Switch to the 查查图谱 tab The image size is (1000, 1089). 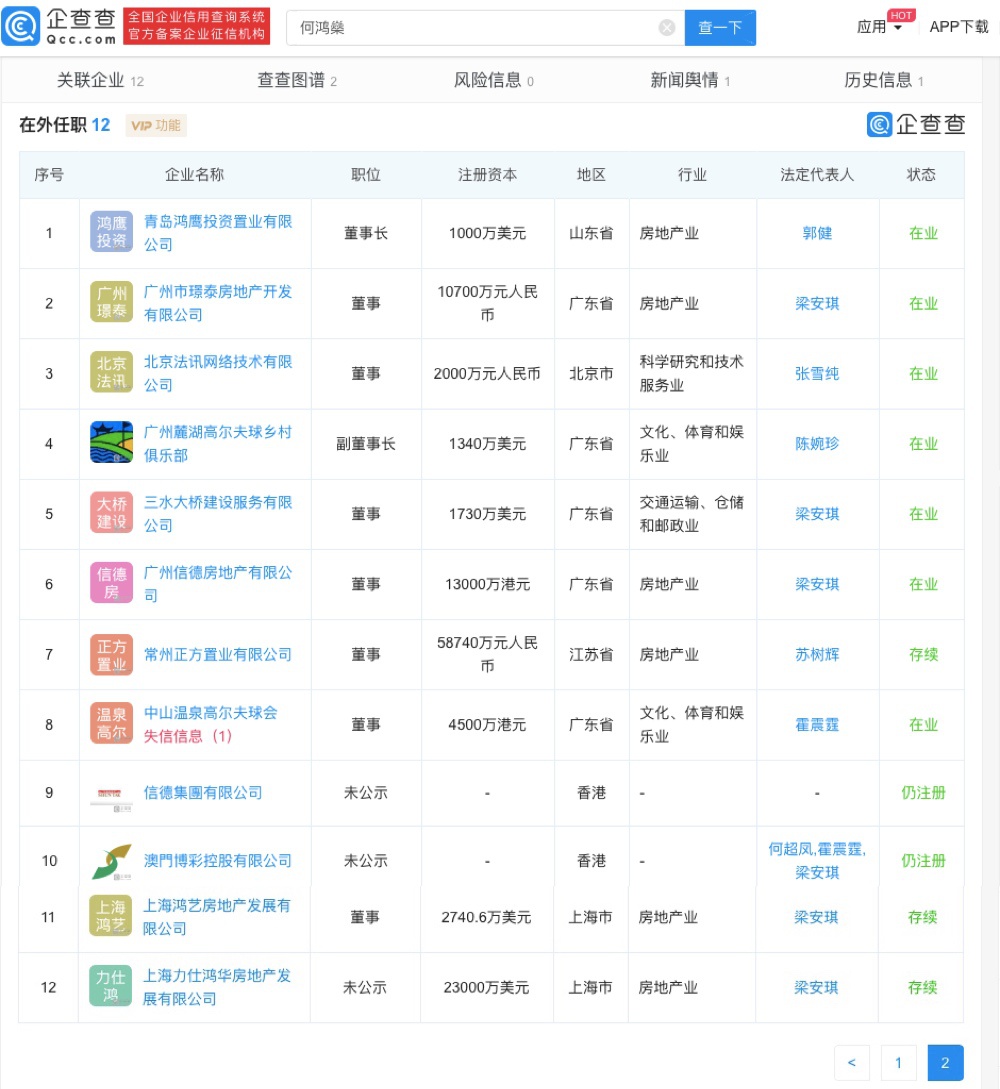tap(297, 81)
